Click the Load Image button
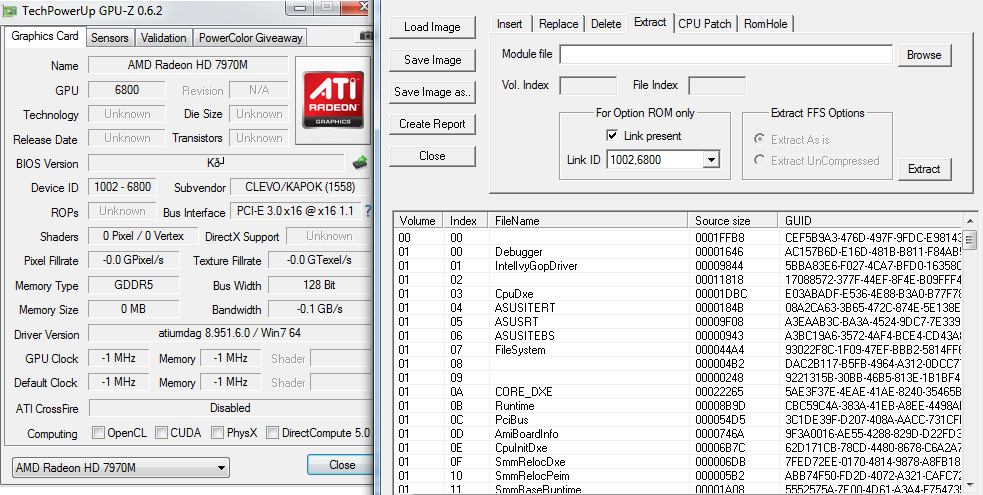The image size is (983, 495). [432, 27]
